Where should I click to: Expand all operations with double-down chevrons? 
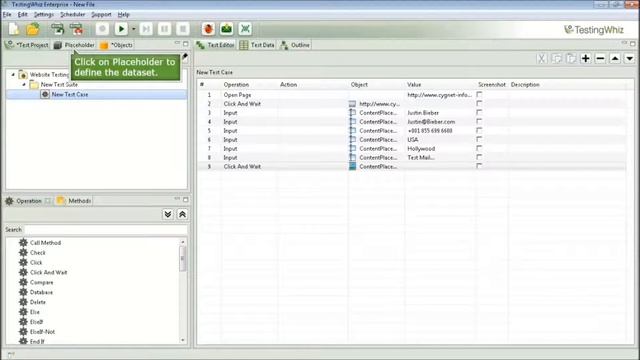(168, 214)
